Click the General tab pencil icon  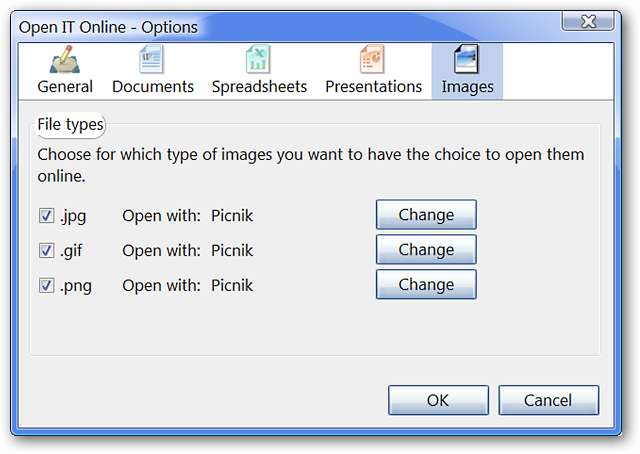click(x=65, y=60)
